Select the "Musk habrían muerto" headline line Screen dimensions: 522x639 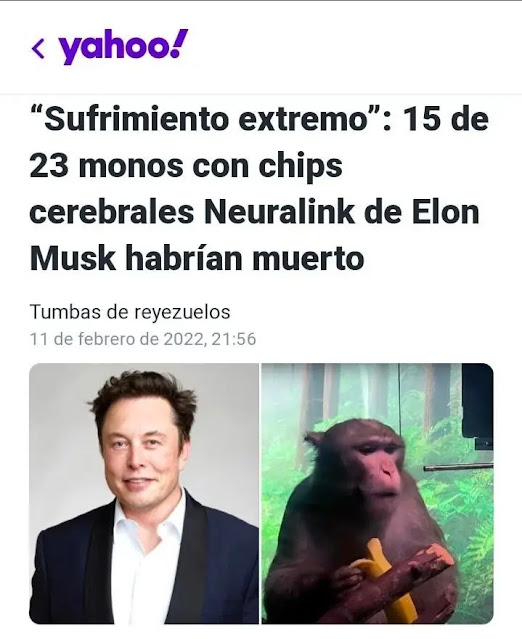[197, 259]
